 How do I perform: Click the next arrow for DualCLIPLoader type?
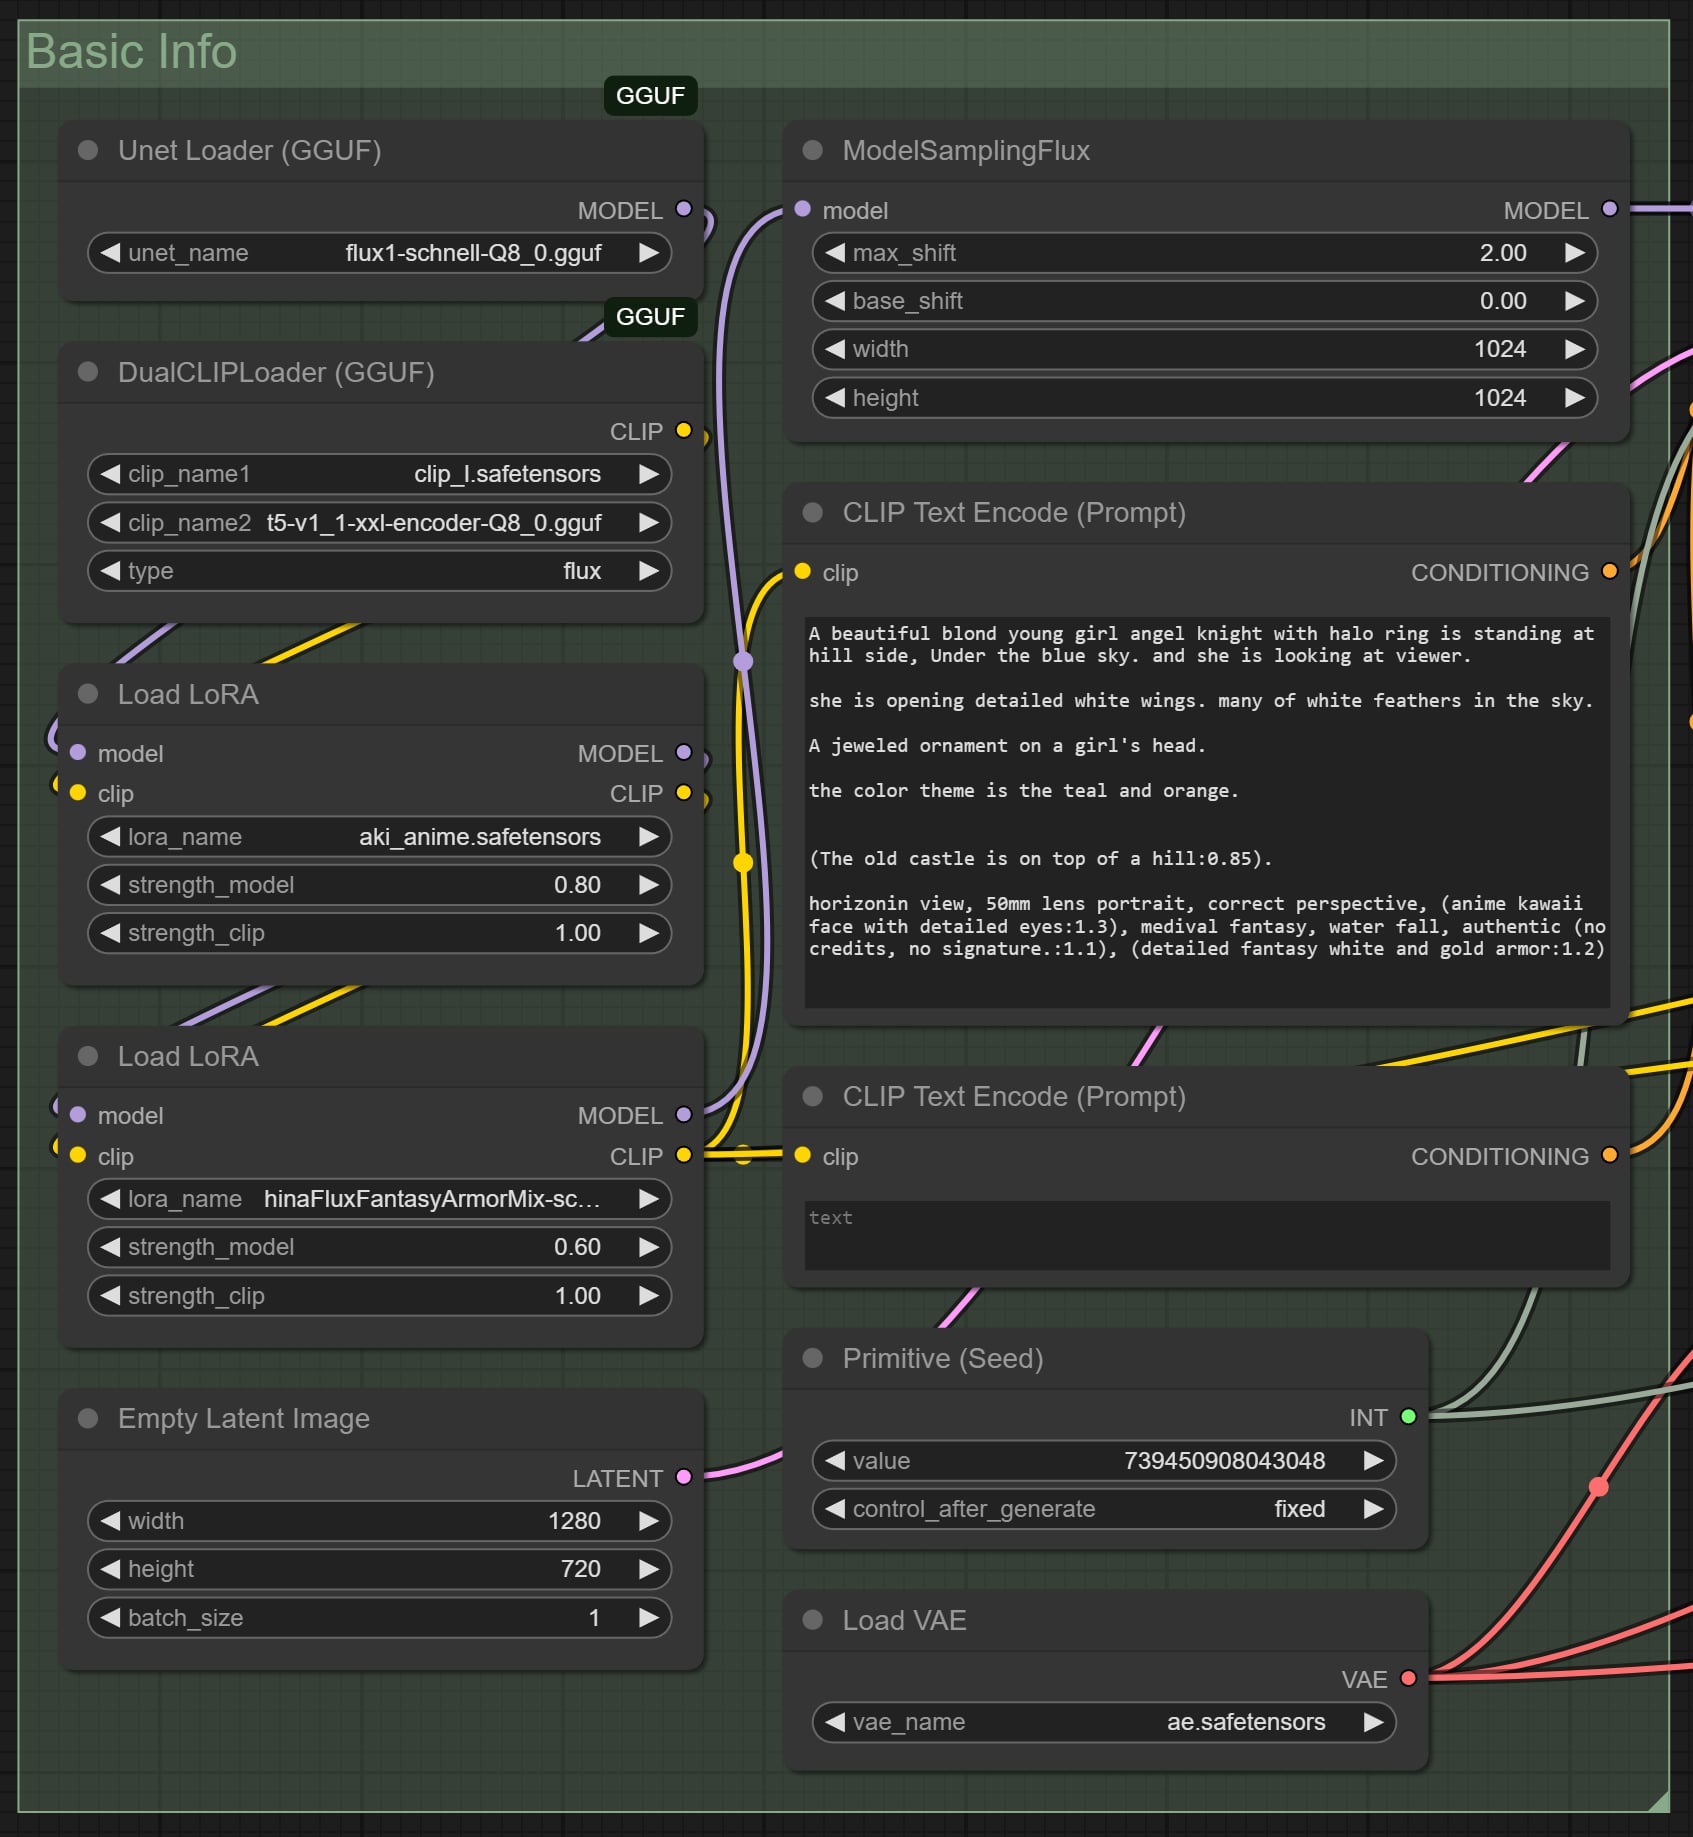point(649,571)
